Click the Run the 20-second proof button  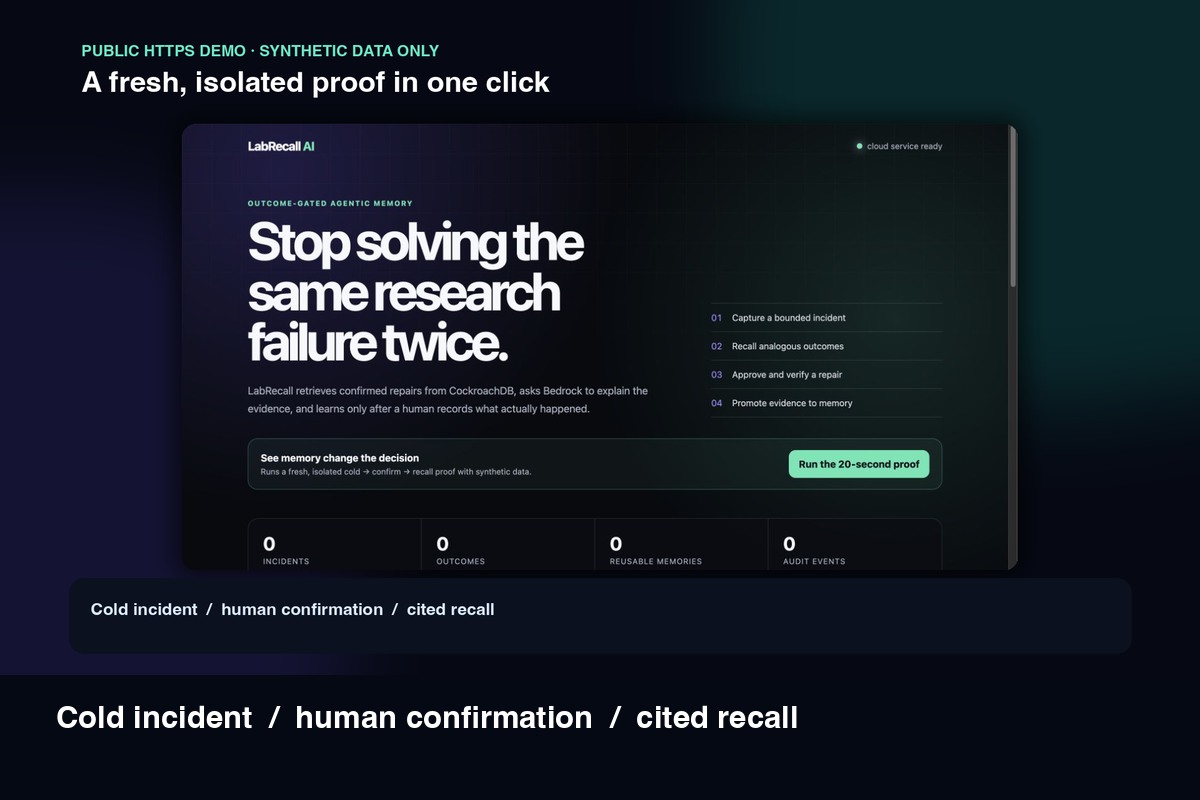coord(859,464)
